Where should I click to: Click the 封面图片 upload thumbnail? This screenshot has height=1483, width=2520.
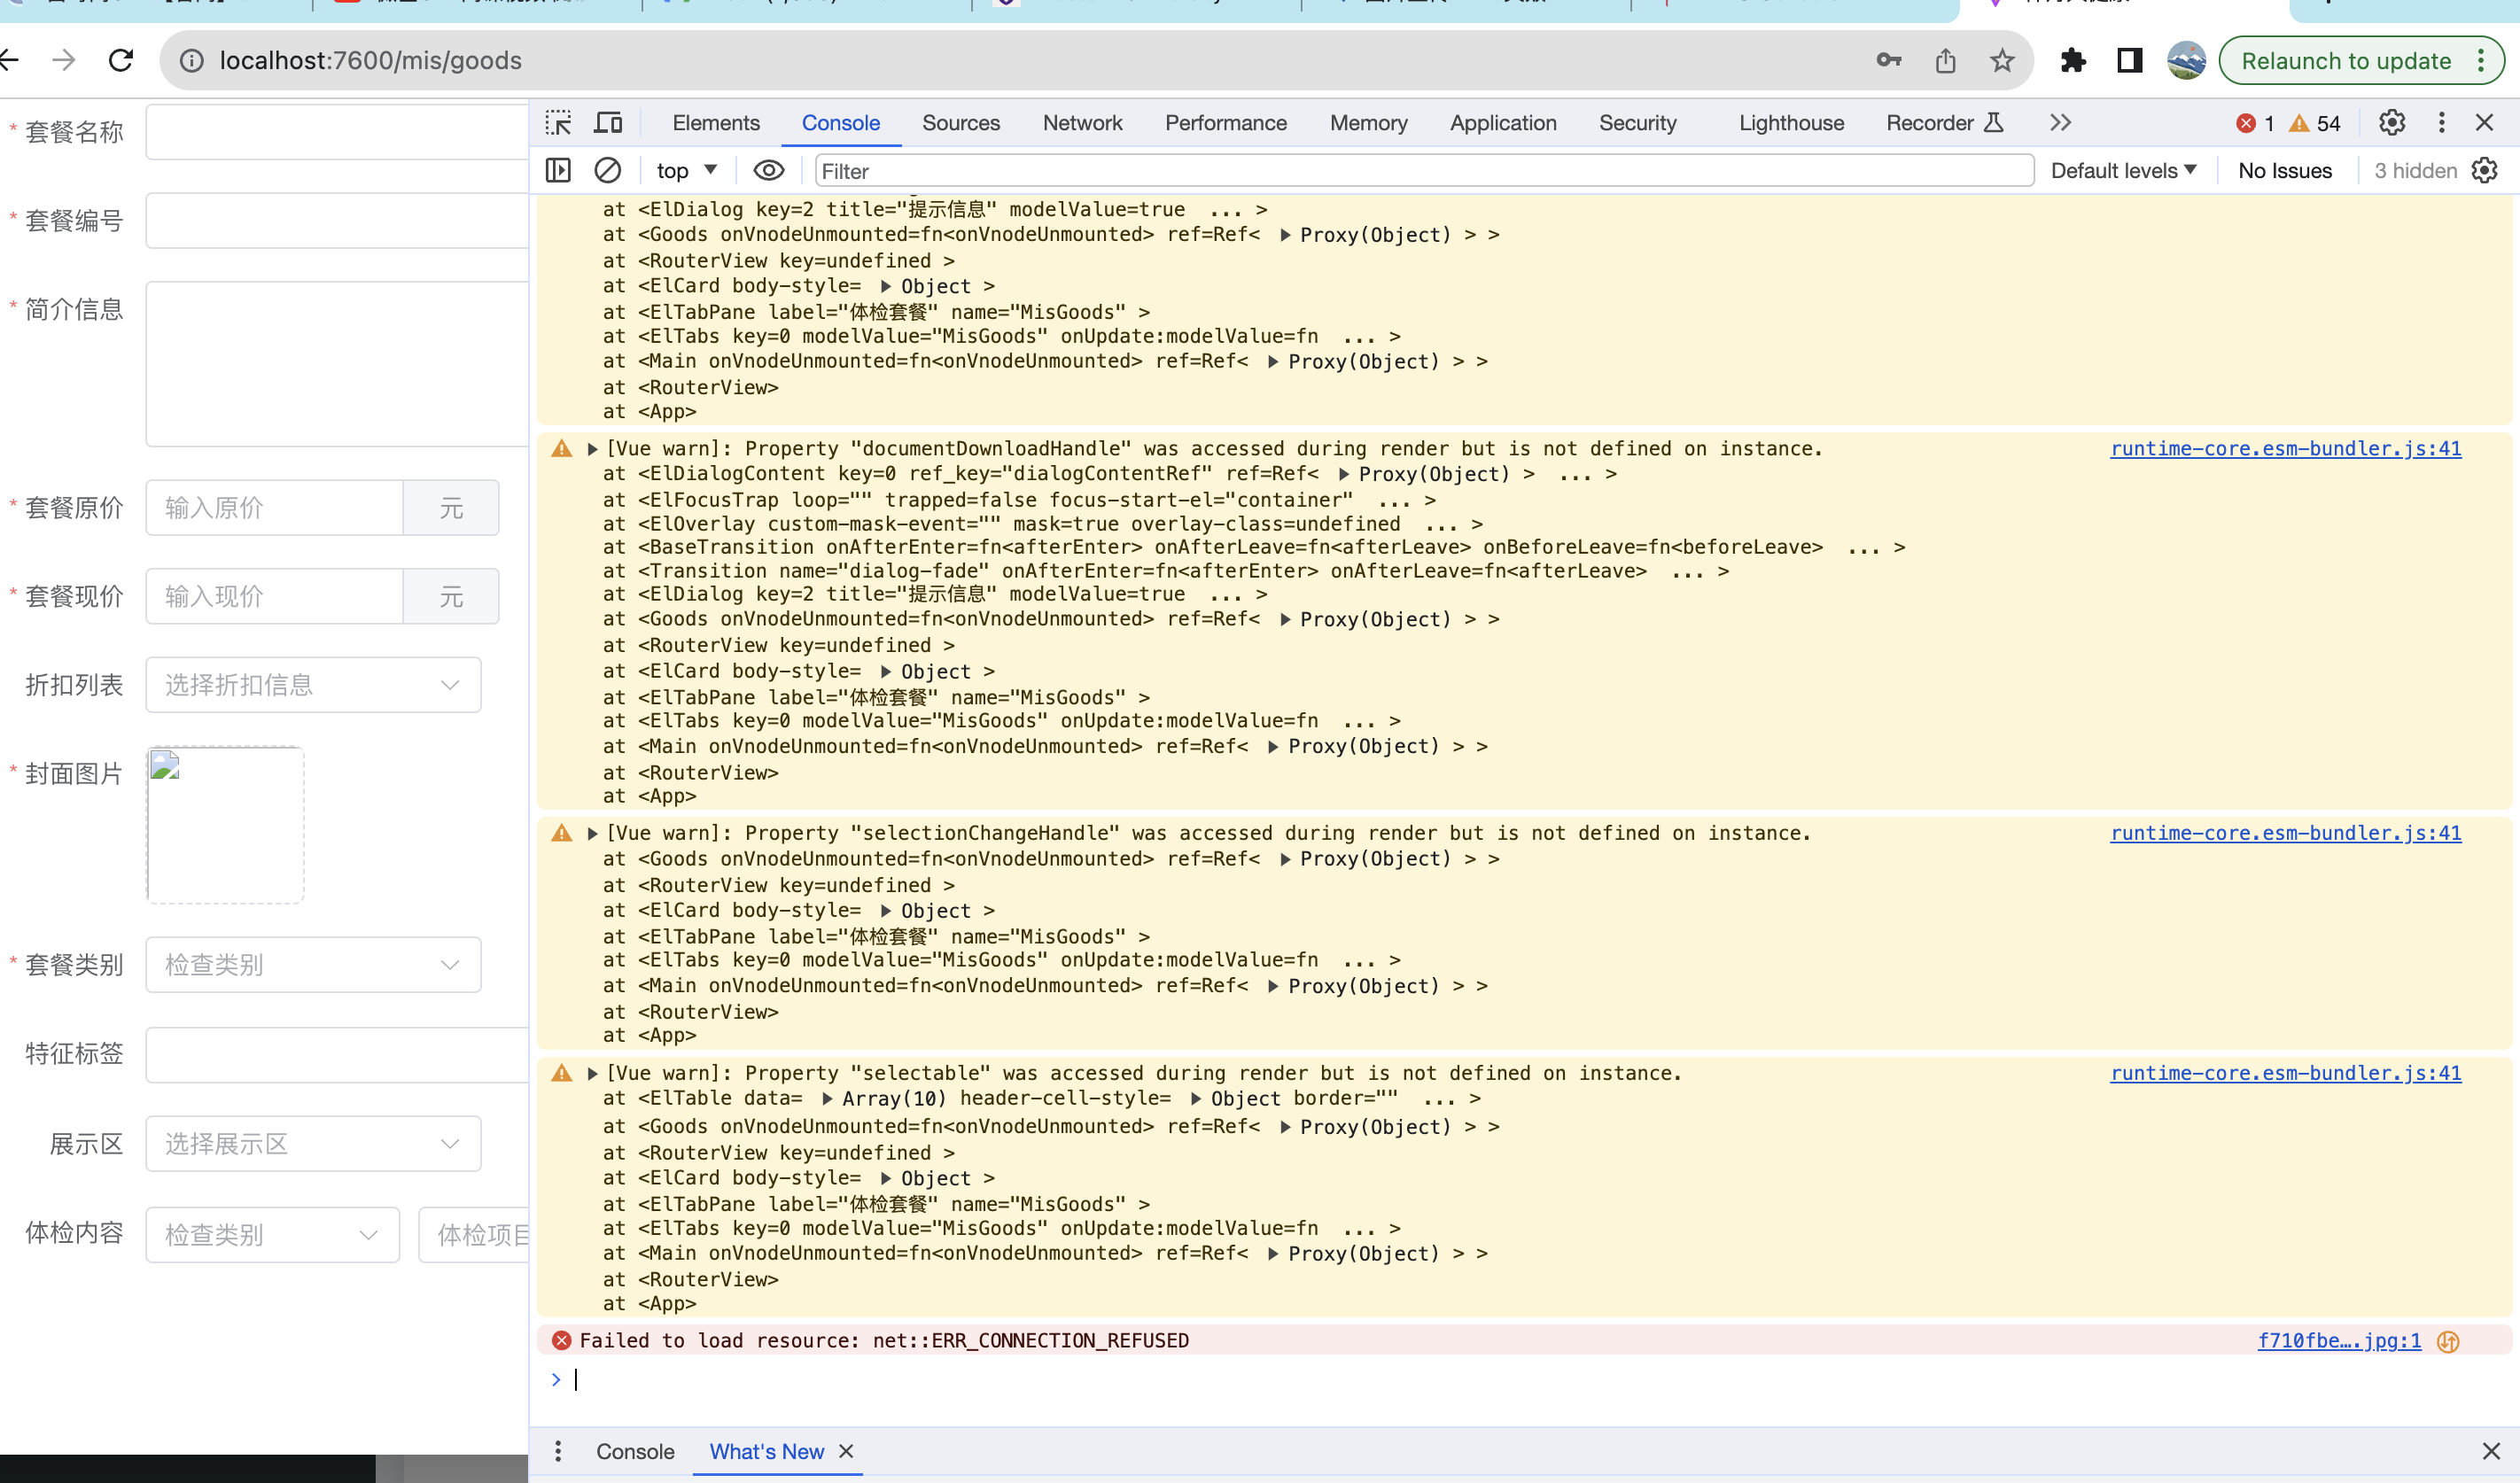pos(225,826)
